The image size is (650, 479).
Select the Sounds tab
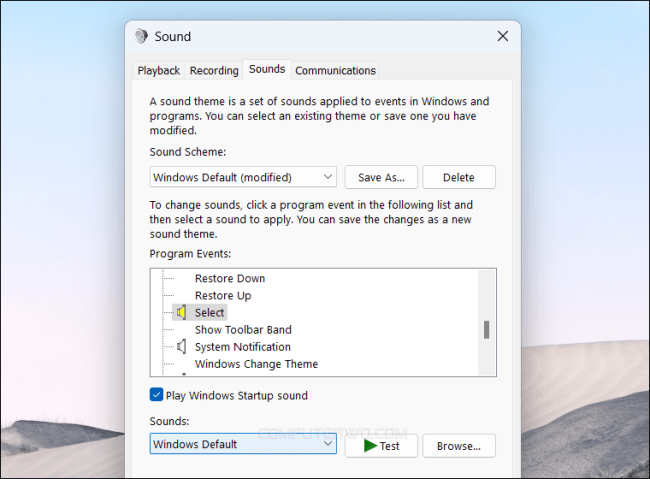pos(267,69)
